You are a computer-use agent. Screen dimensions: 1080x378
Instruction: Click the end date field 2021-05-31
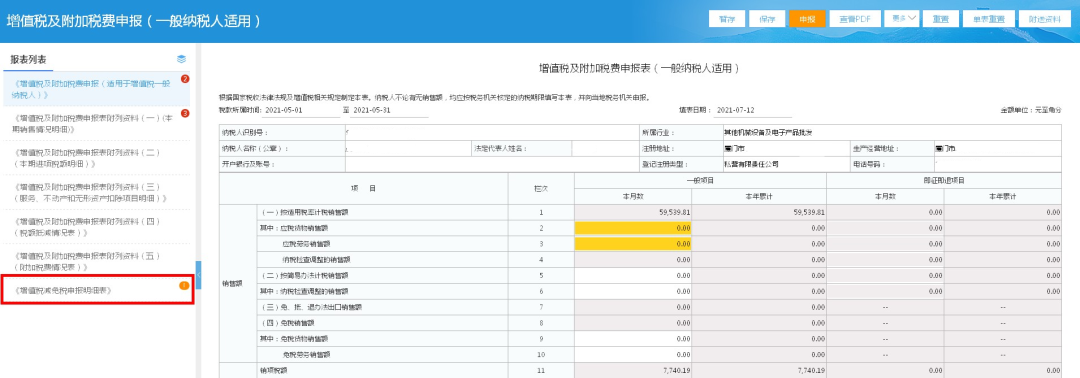click(389, 110)
